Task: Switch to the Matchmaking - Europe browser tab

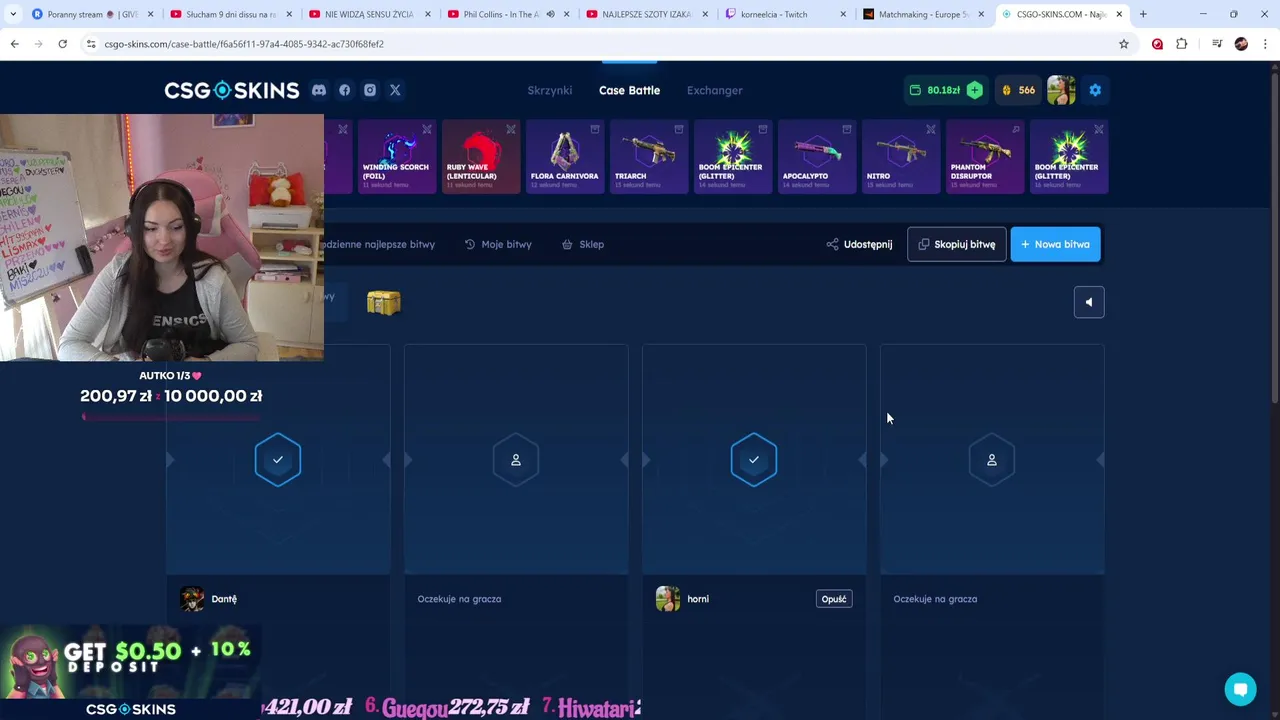Action: coord(923,14)
